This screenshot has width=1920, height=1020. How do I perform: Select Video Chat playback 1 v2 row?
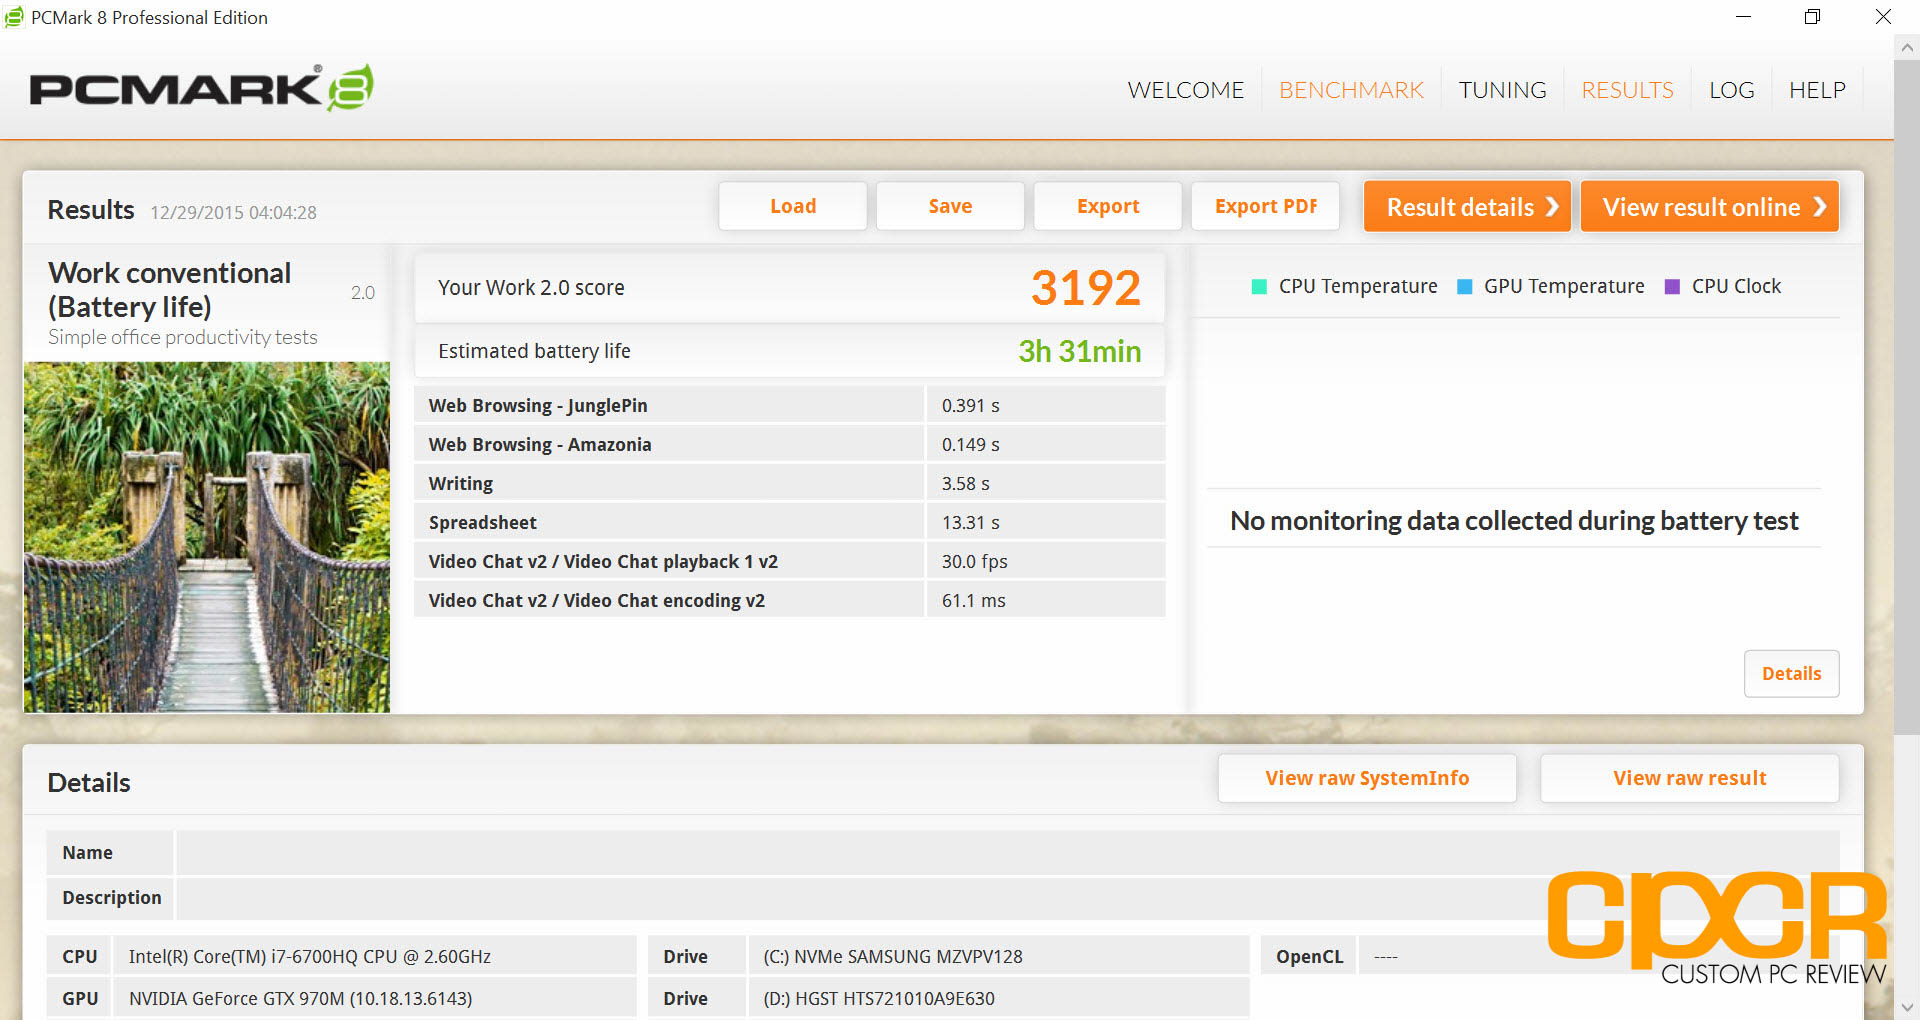click(x=790, y=561)
